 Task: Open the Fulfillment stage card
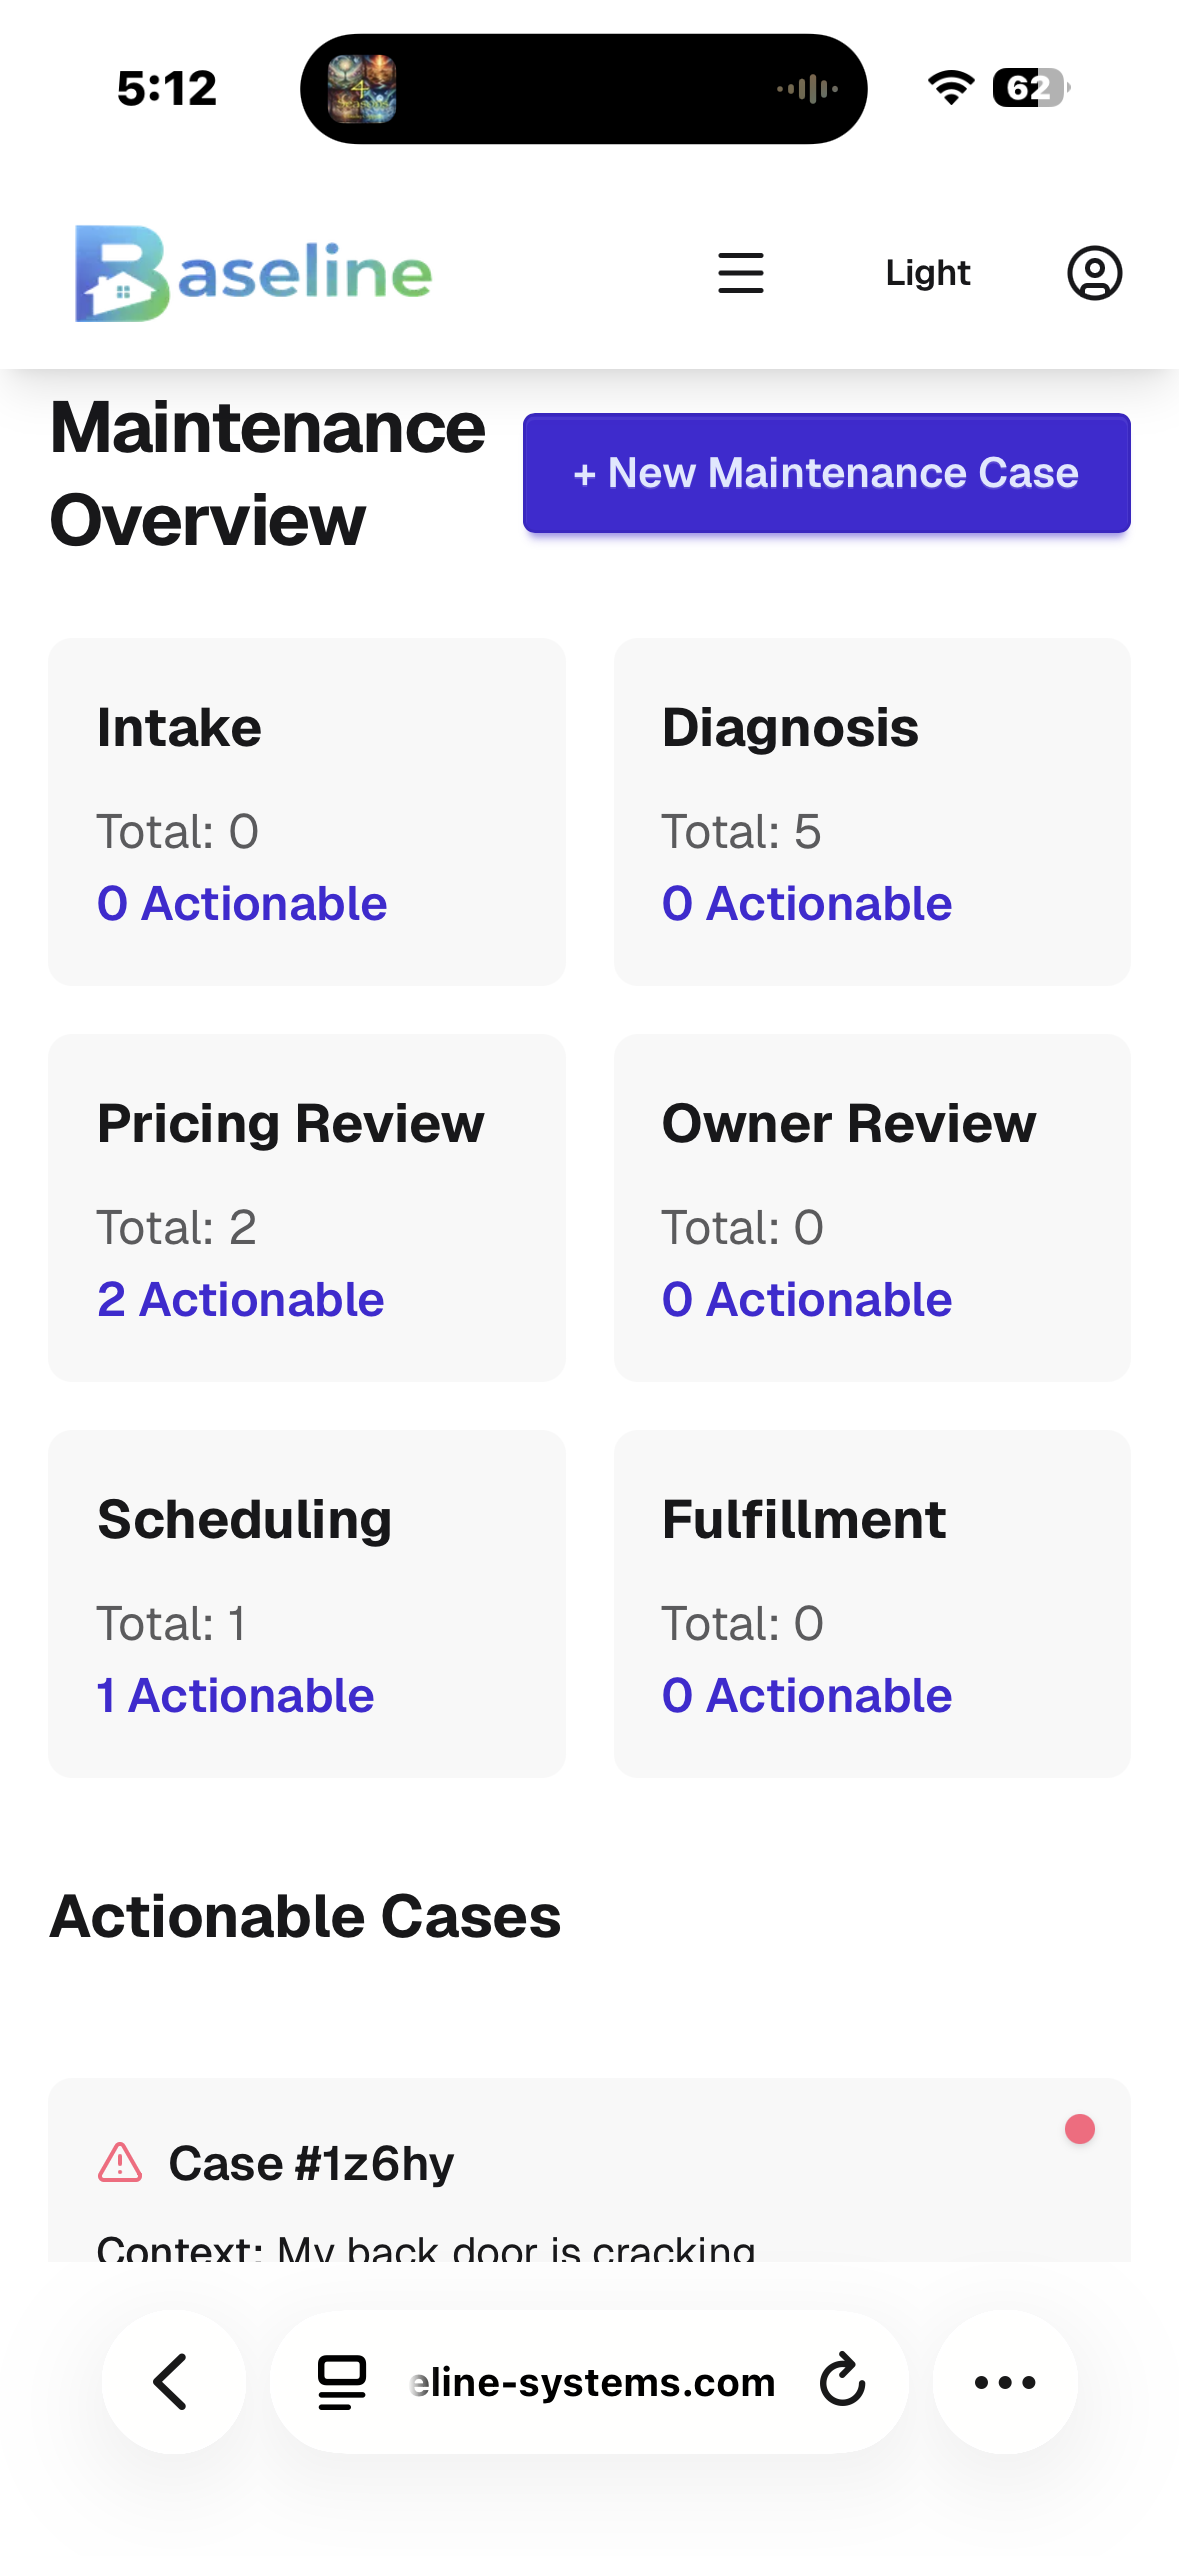coord(871,1603)
